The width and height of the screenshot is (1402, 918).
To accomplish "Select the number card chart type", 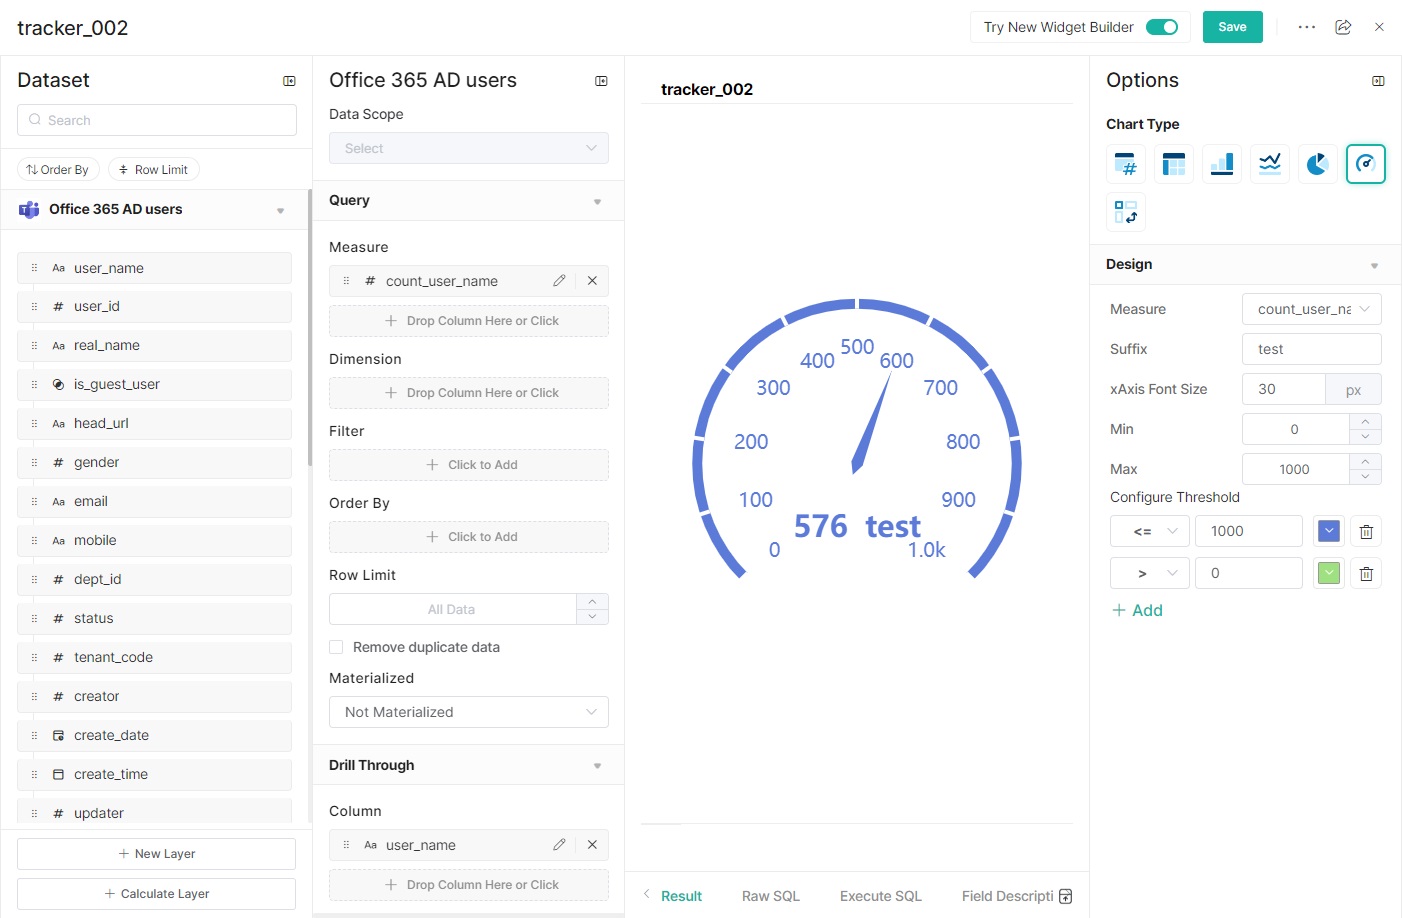I will coord(1125,163).
